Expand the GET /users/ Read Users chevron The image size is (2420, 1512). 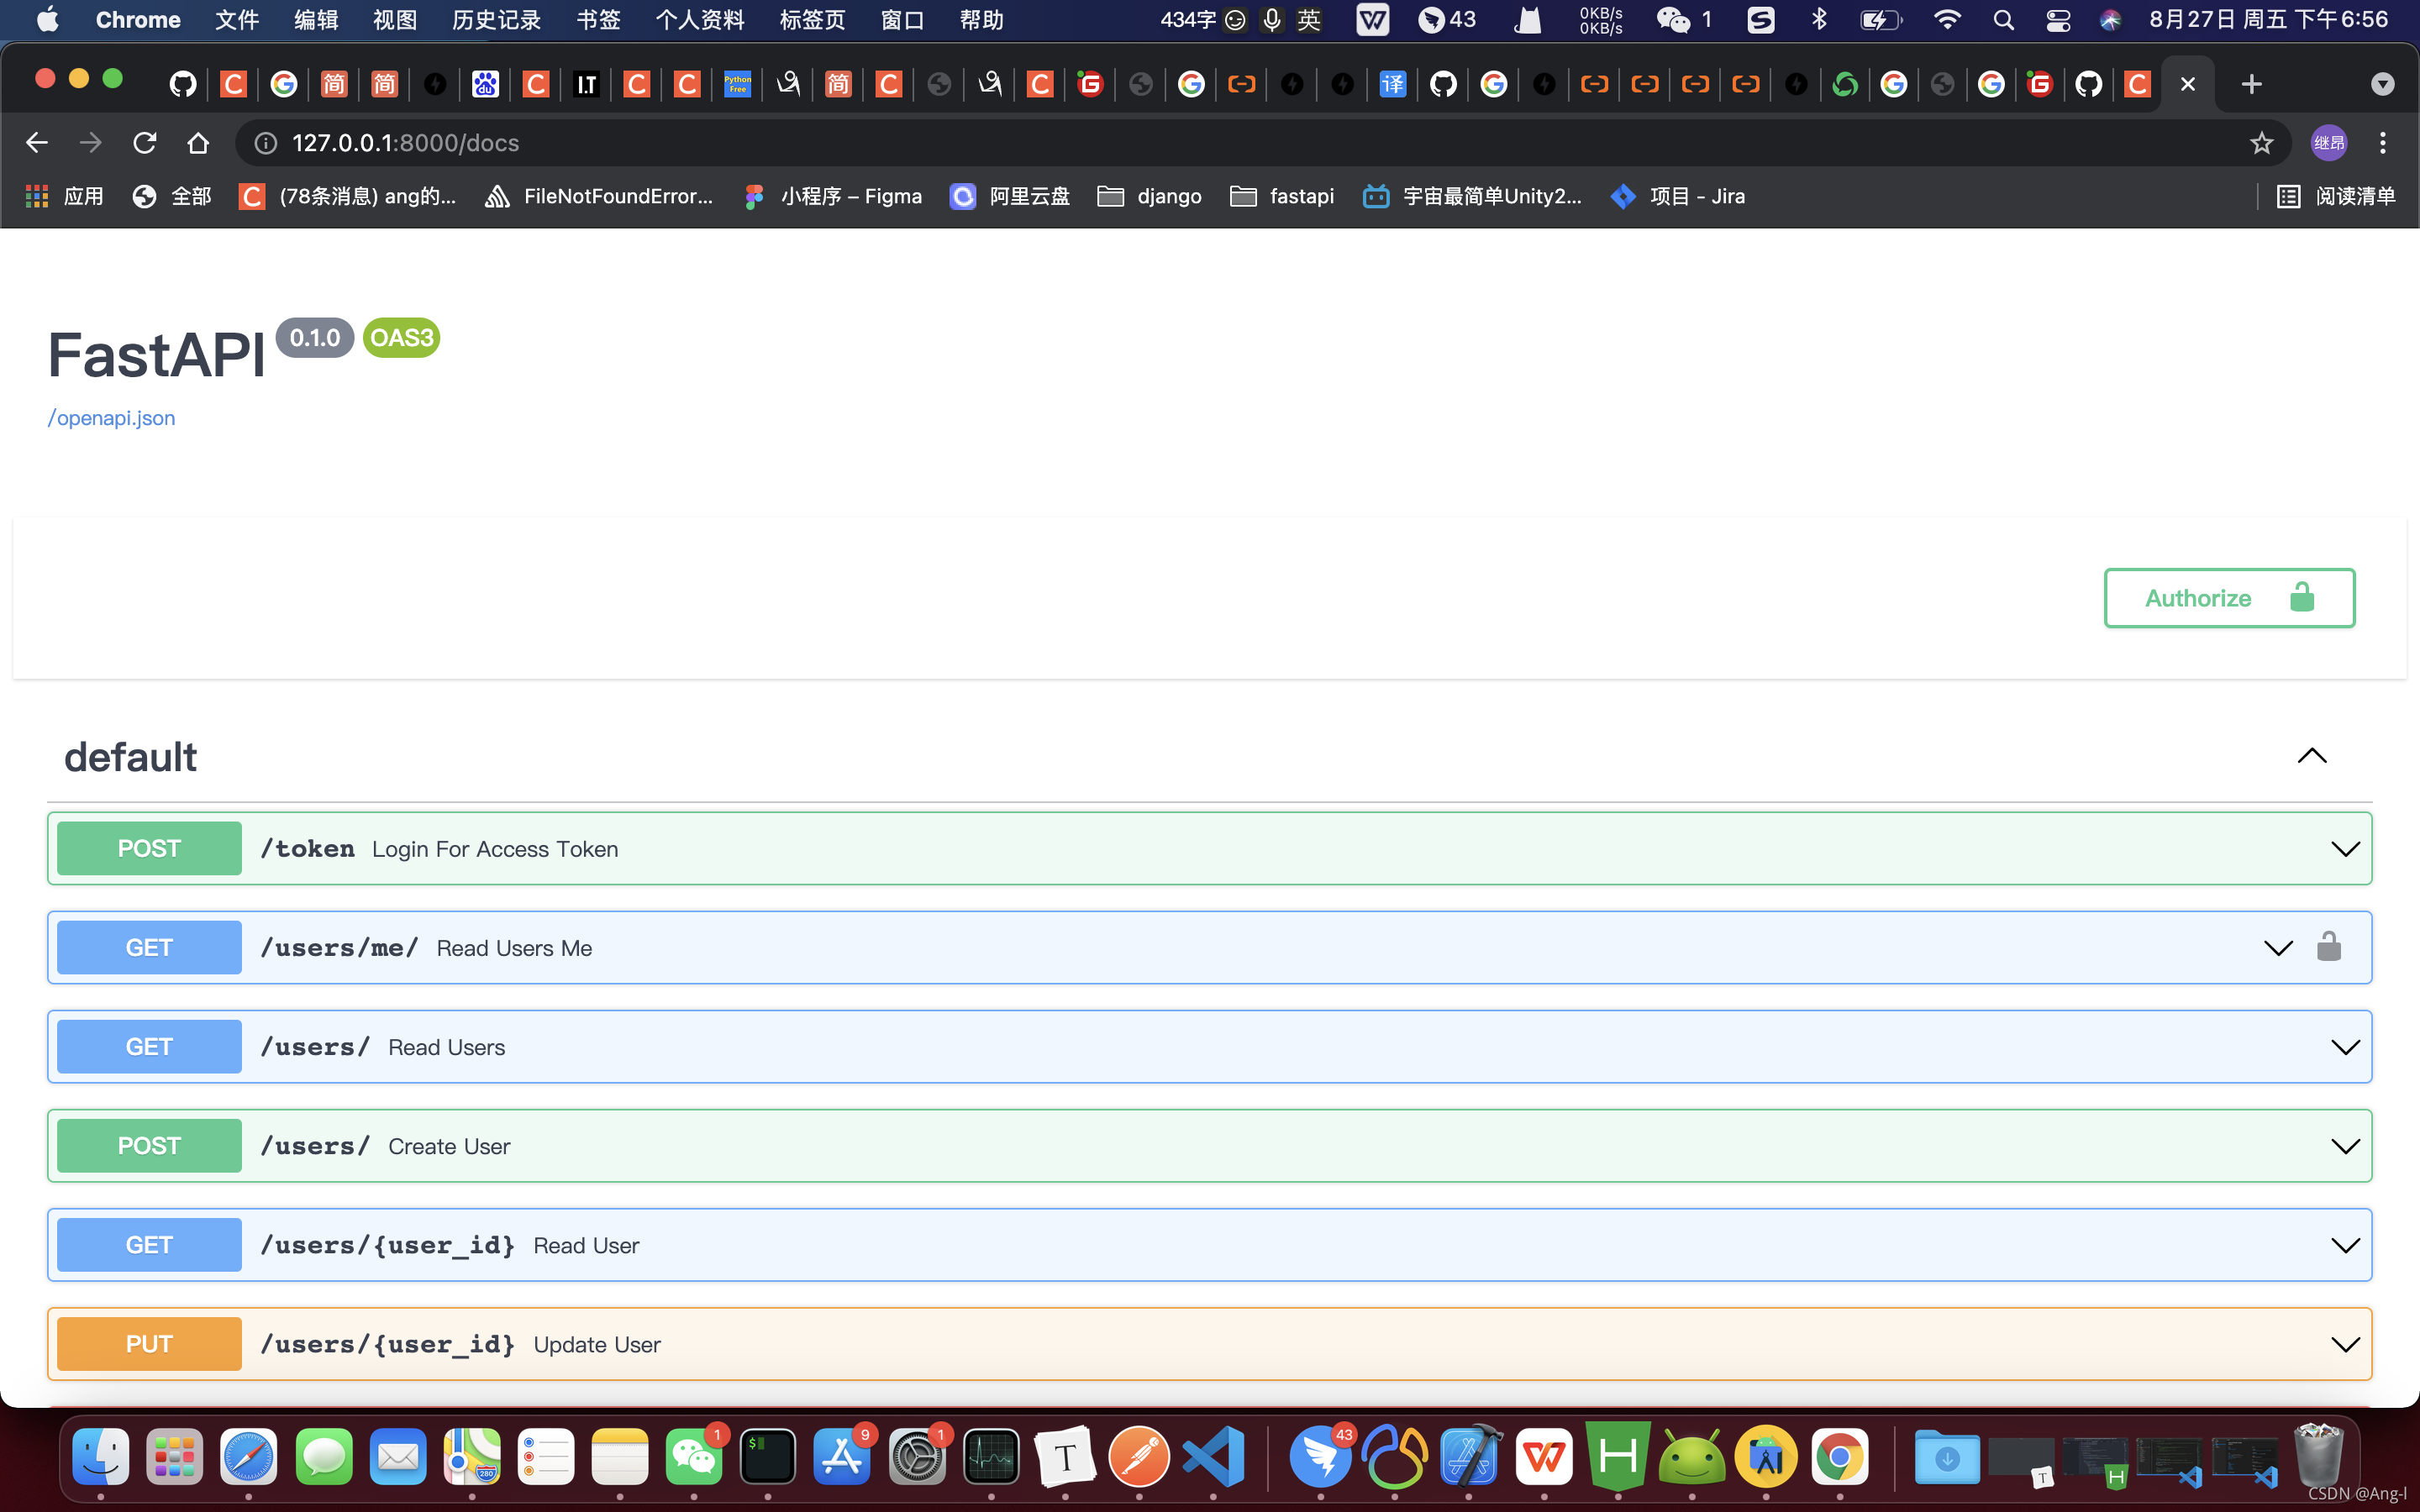tap(2345, 1047)
